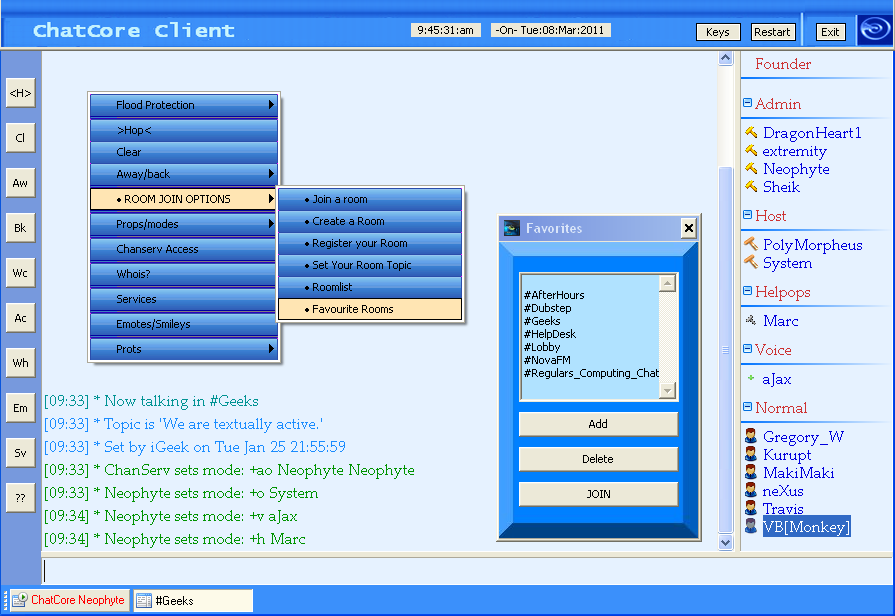
Task: Click the gavel icon beside Sheik
Action: coord(751,186)
